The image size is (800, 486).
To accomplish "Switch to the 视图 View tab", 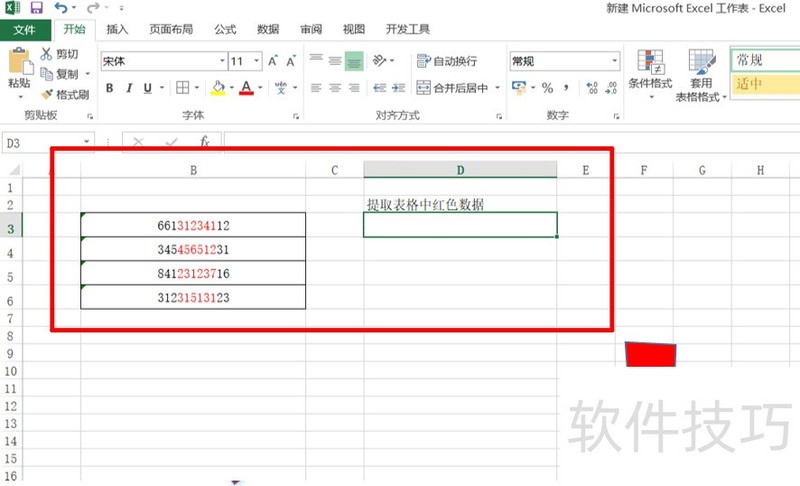I will [354, 29].
